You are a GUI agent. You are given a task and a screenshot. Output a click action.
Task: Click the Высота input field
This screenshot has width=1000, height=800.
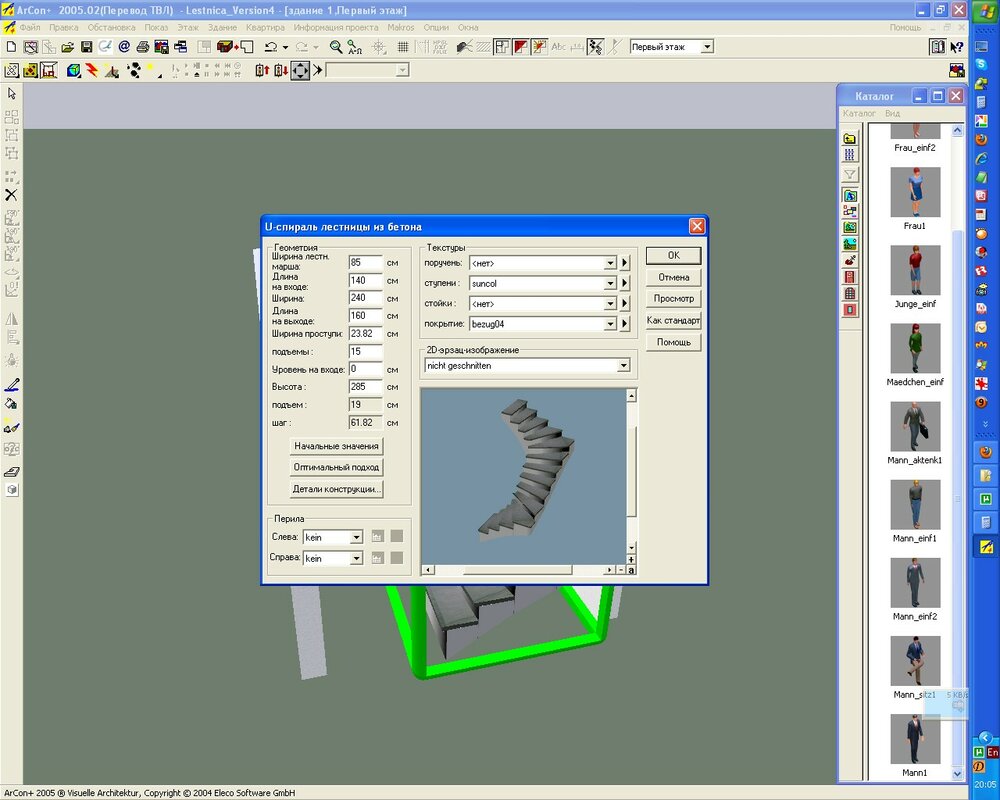pyautogui.click(x=365, y=386)
